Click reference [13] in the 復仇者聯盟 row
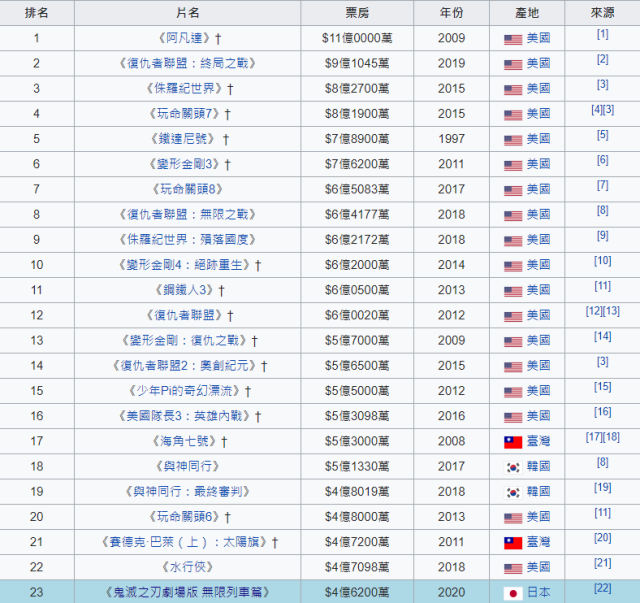 point(612,311)
